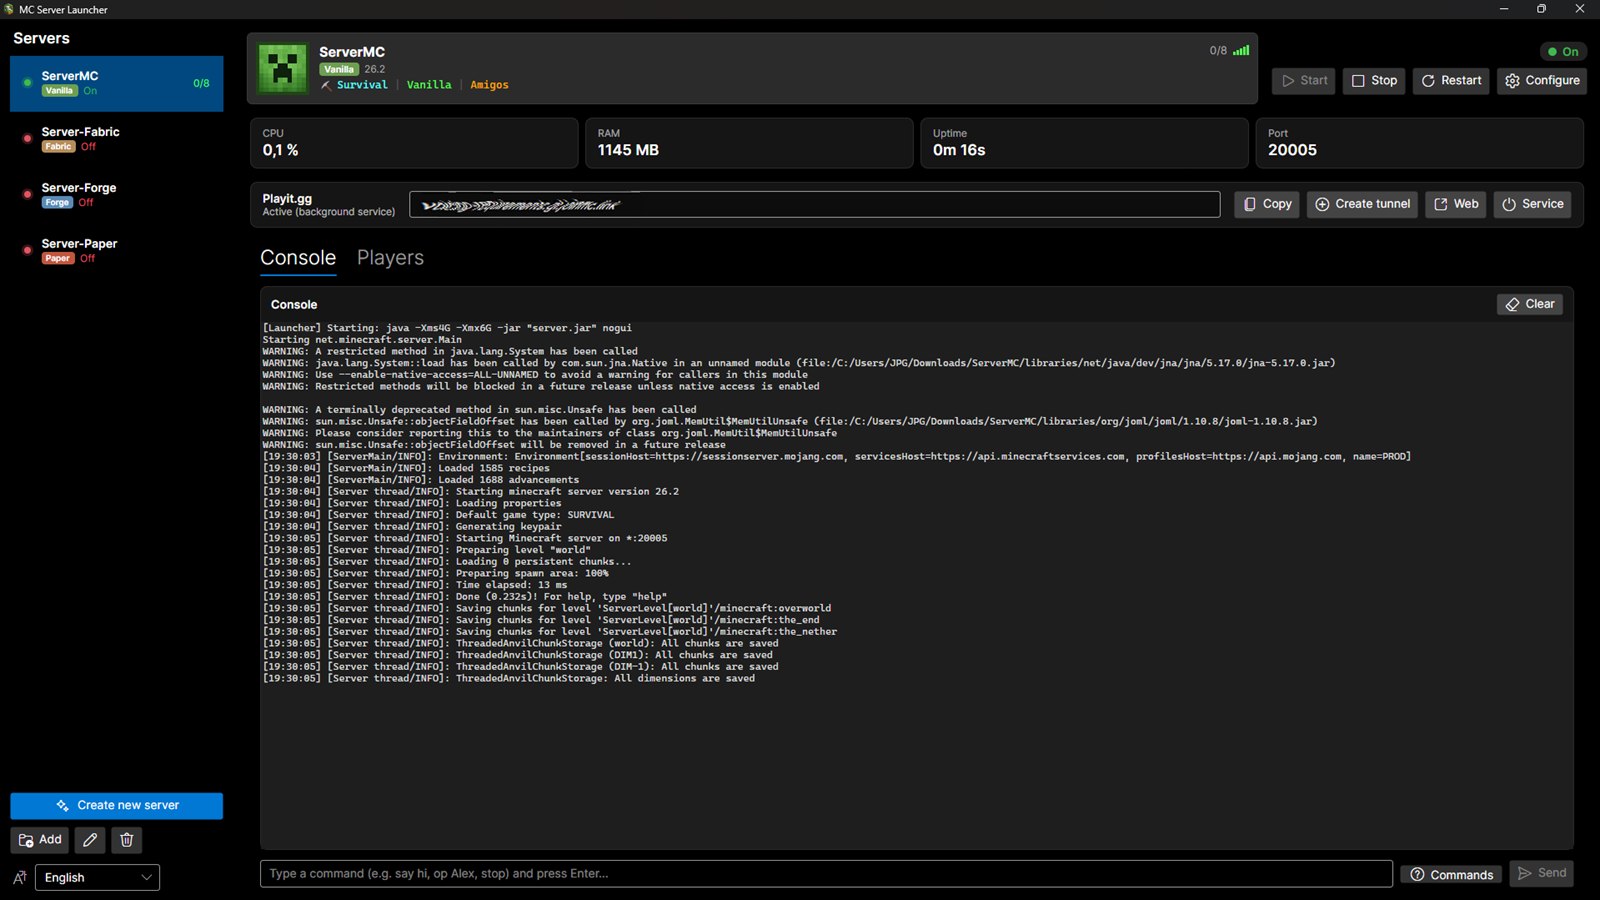
Task: Stop the running server
Action: pyautogui.click(x=1374, y=81)
